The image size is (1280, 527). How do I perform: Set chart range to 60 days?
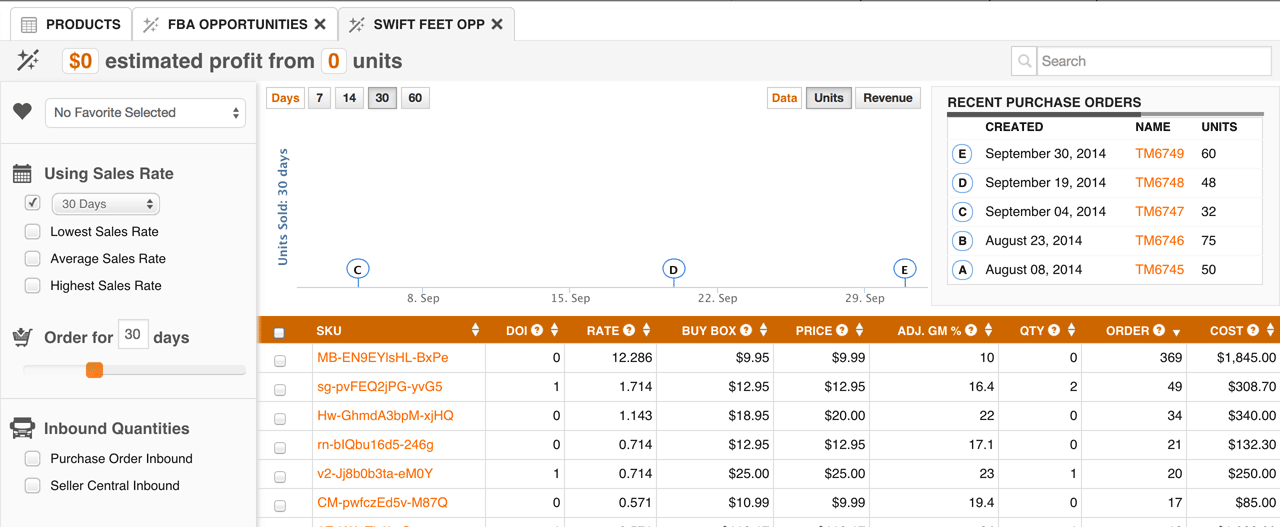(415, 98)
